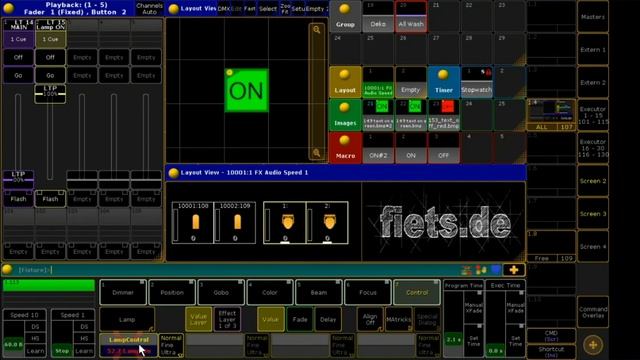Select the Color preset type tab
The width and height of the screenshot is (640, 360).
(x=270, y=292)
